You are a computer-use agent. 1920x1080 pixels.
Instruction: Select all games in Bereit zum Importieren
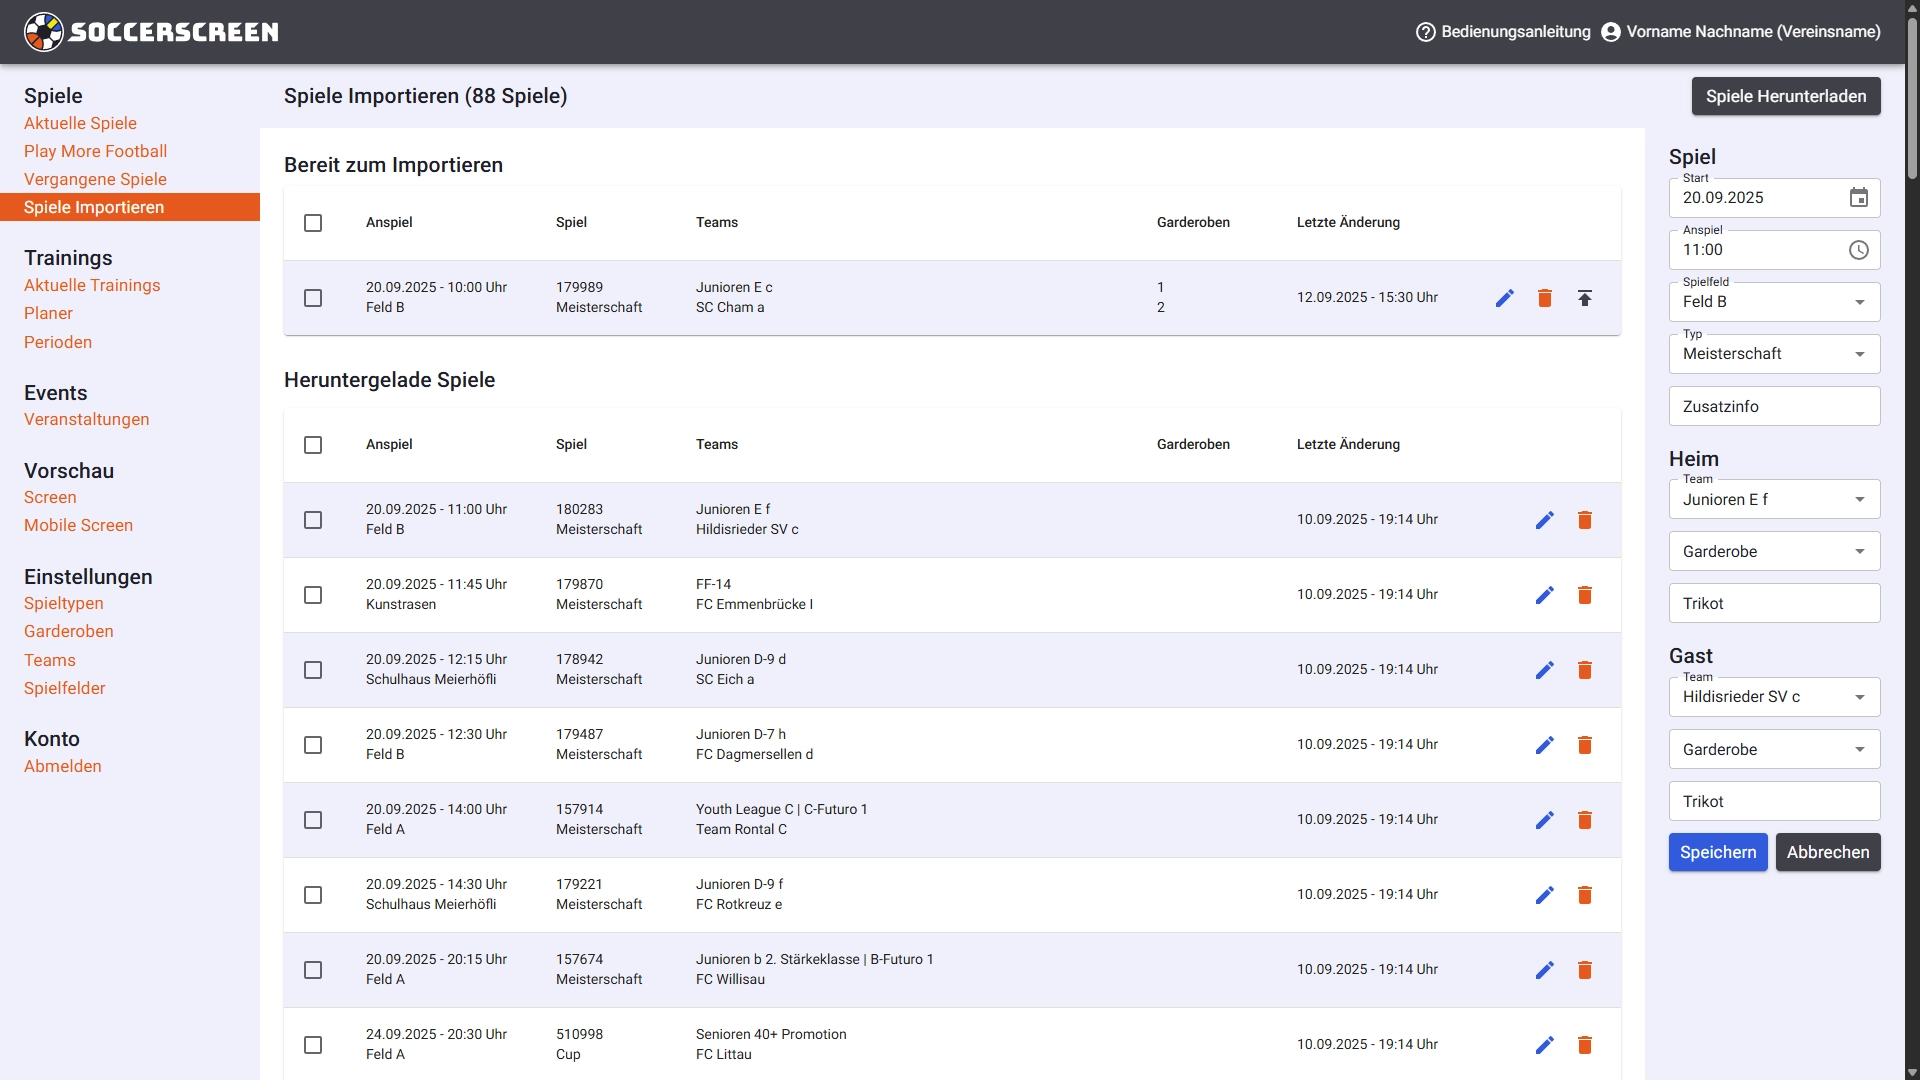313,223
